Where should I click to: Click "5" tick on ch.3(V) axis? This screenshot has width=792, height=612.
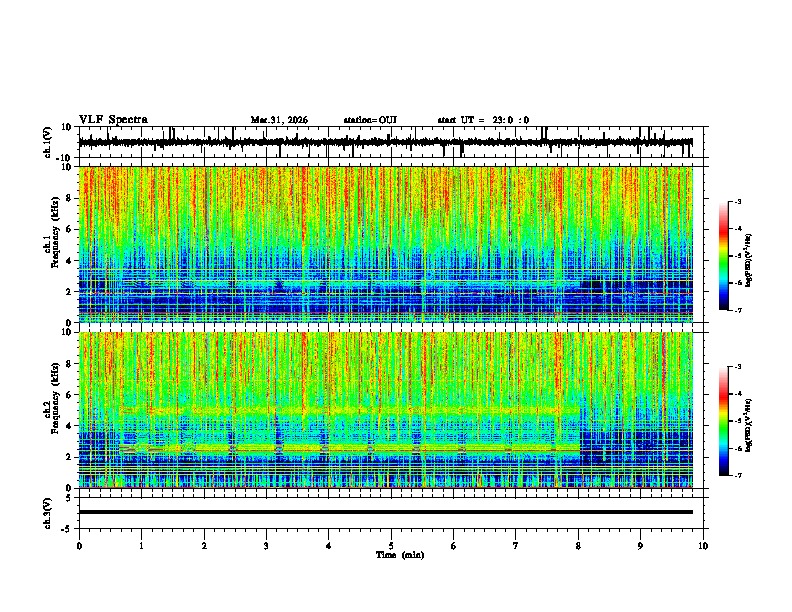[x=69, y=497]
